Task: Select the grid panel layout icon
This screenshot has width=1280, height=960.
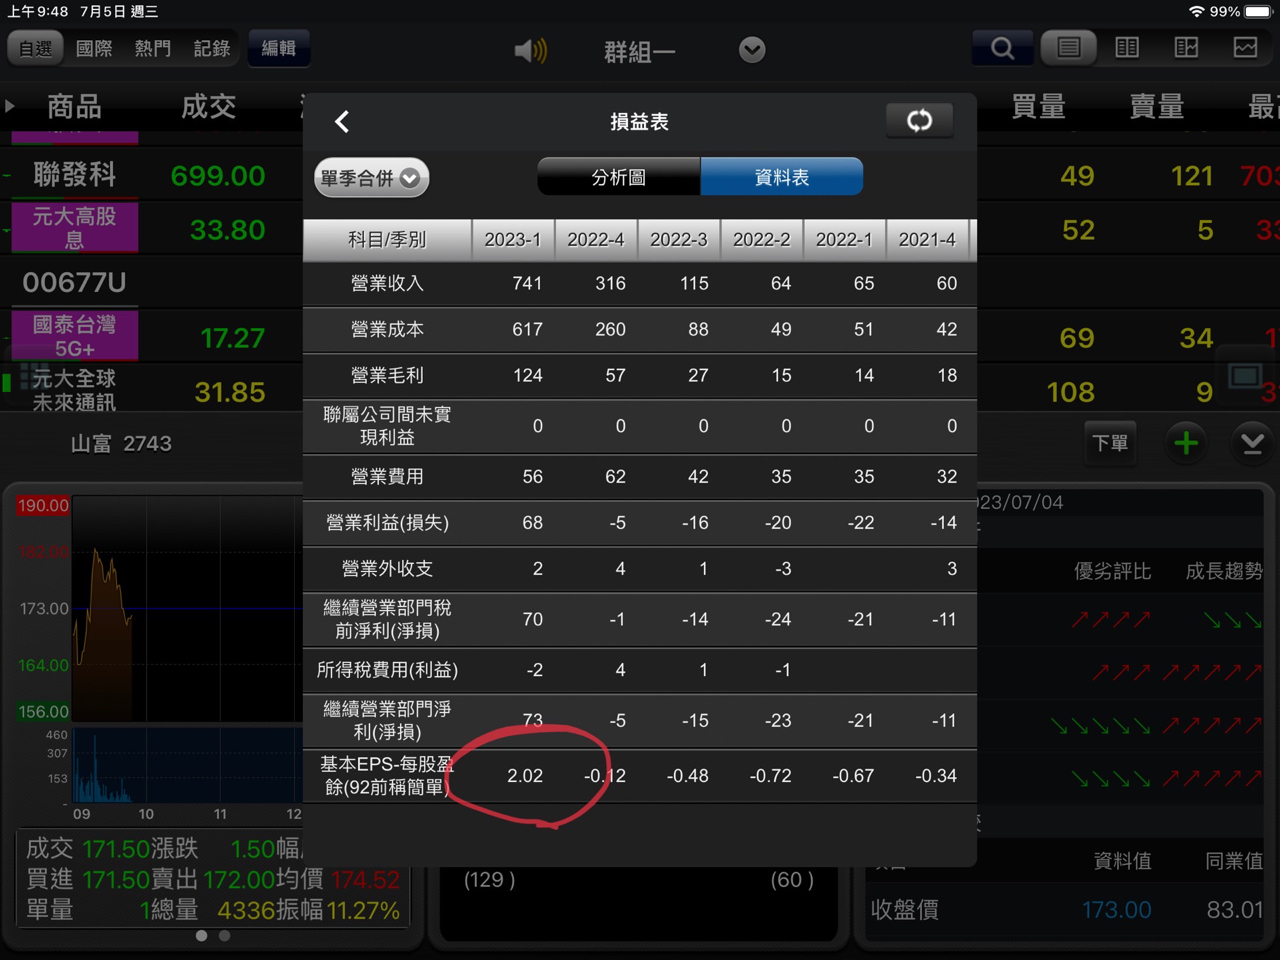Action: pos(1186,48)
